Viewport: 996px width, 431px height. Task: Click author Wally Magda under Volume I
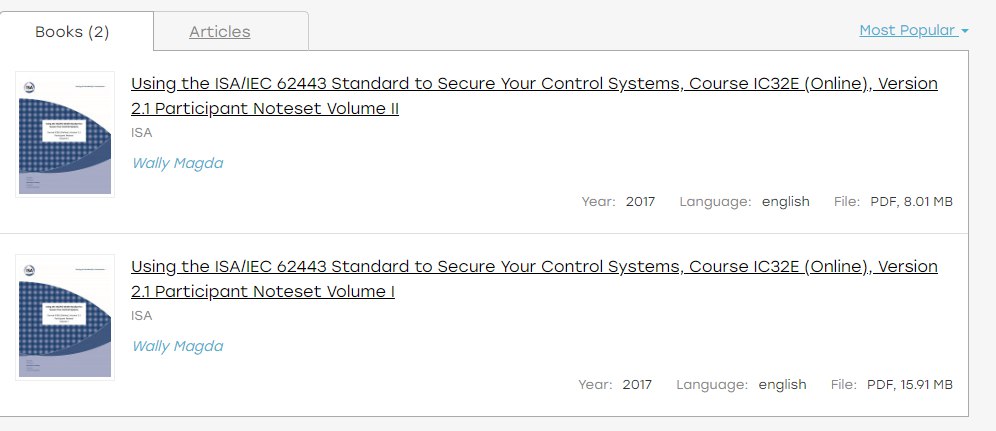[x=177, y=346]
